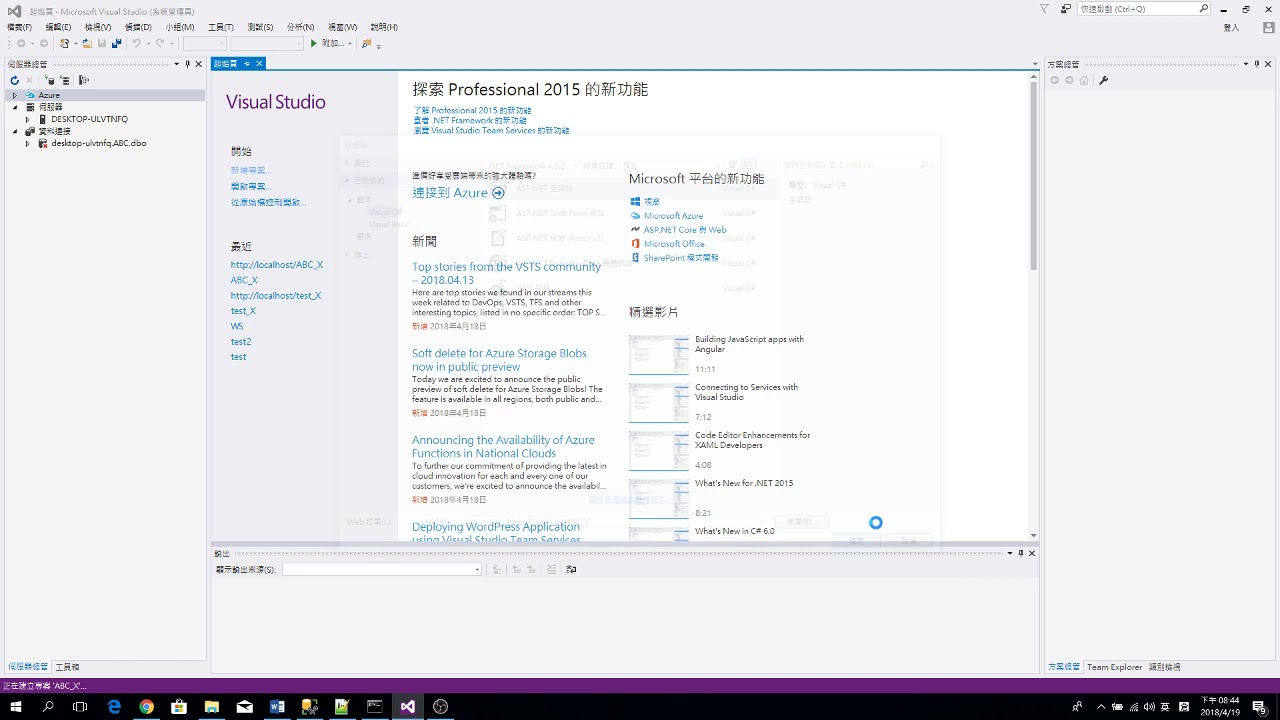This screenshot has height=720, width=1280.
Task: Click the circled arrow next to 連接到 Azure
Action: coord(498,192)
